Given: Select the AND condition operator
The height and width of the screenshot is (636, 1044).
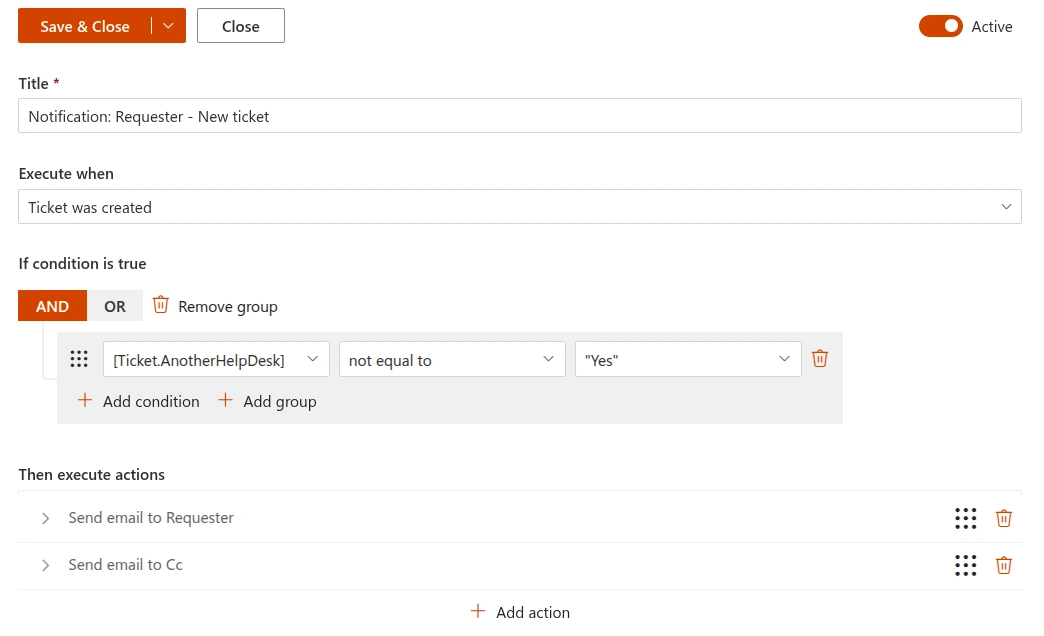Looking at the screenshot, I should click(52, 306).
